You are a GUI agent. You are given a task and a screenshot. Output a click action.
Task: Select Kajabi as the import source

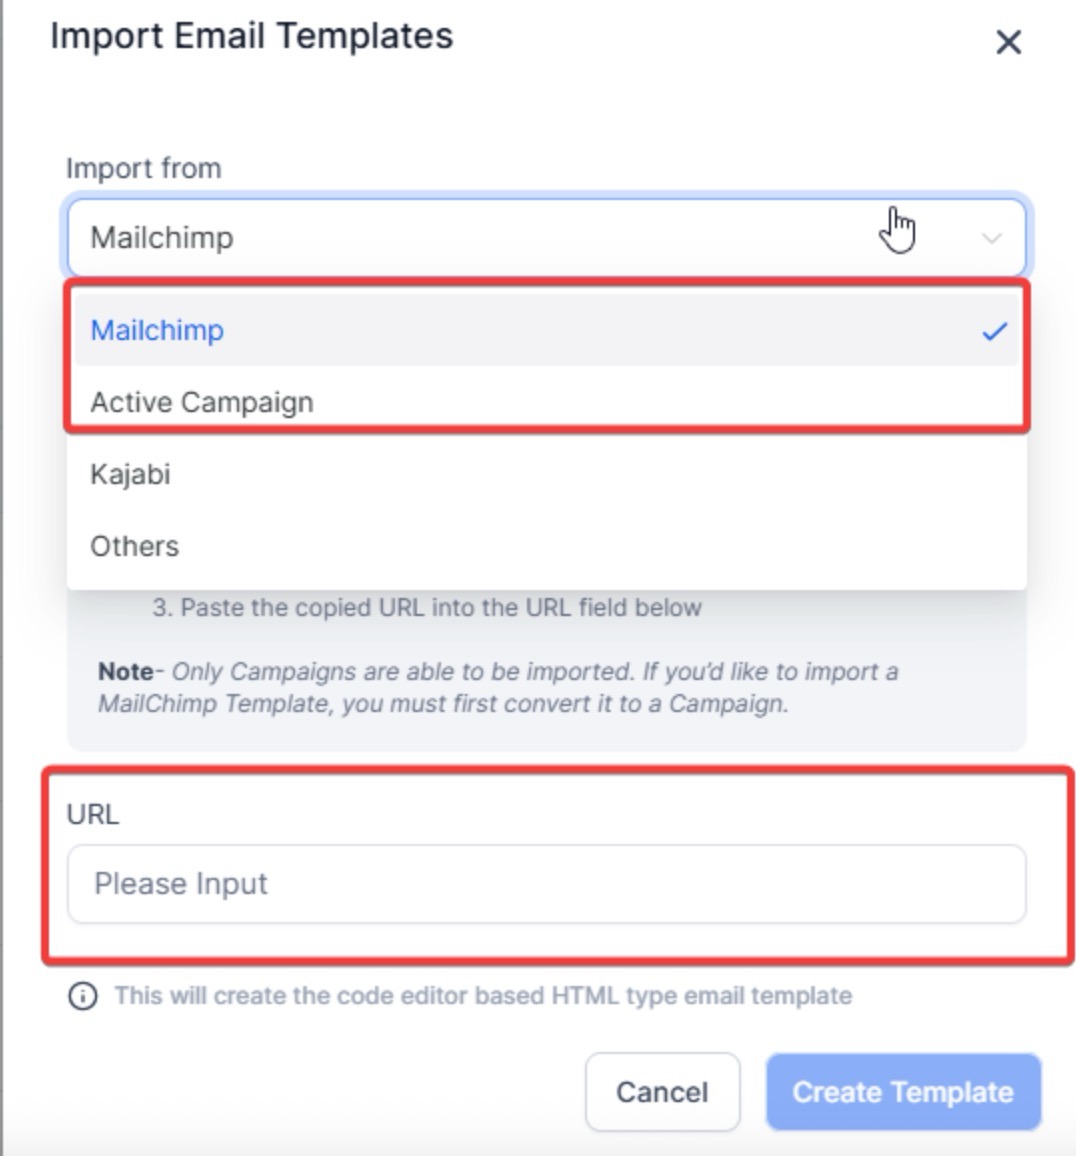[x=131, y=474]
